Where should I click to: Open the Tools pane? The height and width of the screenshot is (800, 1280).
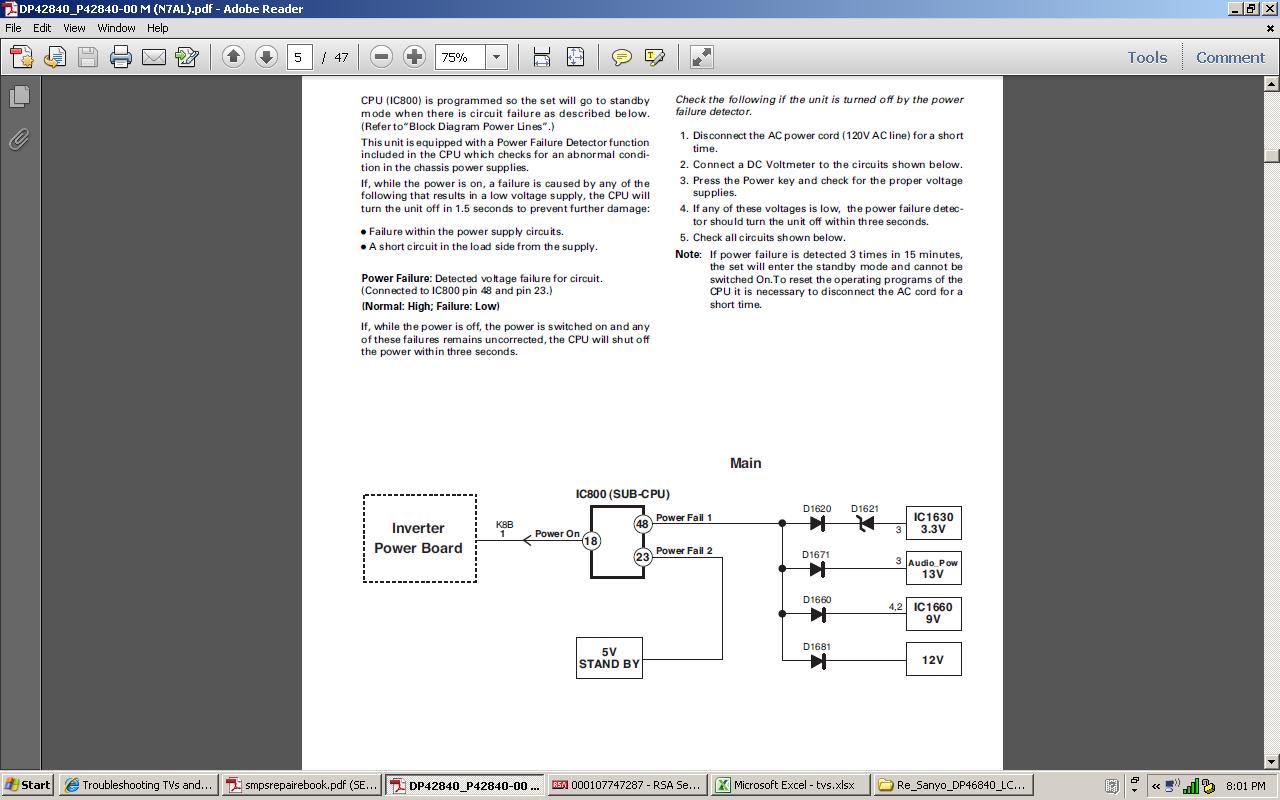click(x=1147, y=57)
